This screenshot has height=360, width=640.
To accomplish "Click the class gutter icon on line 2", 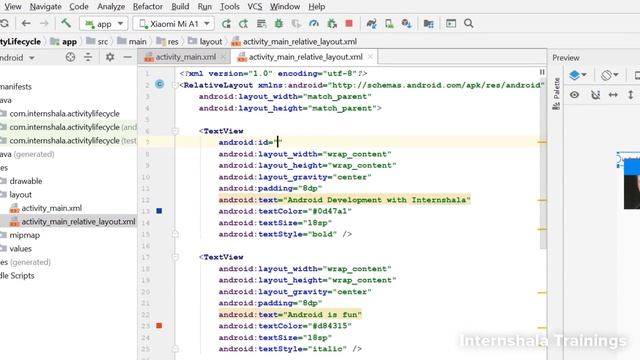I will (160, 84).
